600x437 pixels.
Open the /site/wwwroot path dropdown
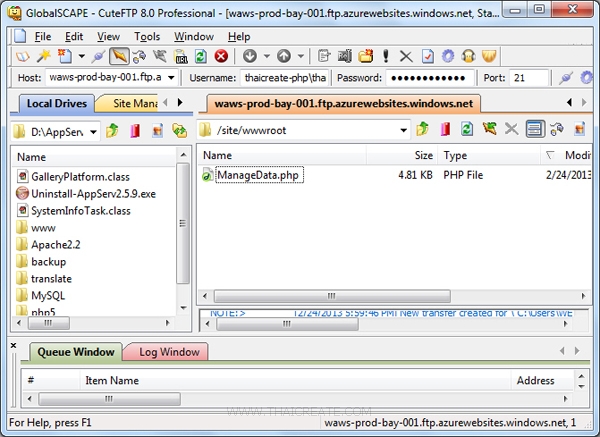(x=403, y=130)
